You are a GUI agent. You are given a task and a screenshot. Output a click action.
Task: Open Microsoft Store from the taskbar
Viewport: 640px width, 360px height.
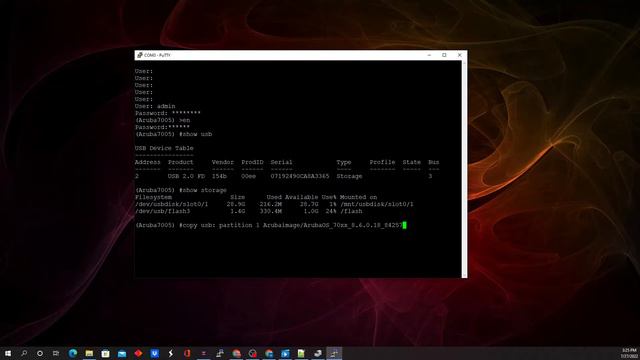pos(105,353)
